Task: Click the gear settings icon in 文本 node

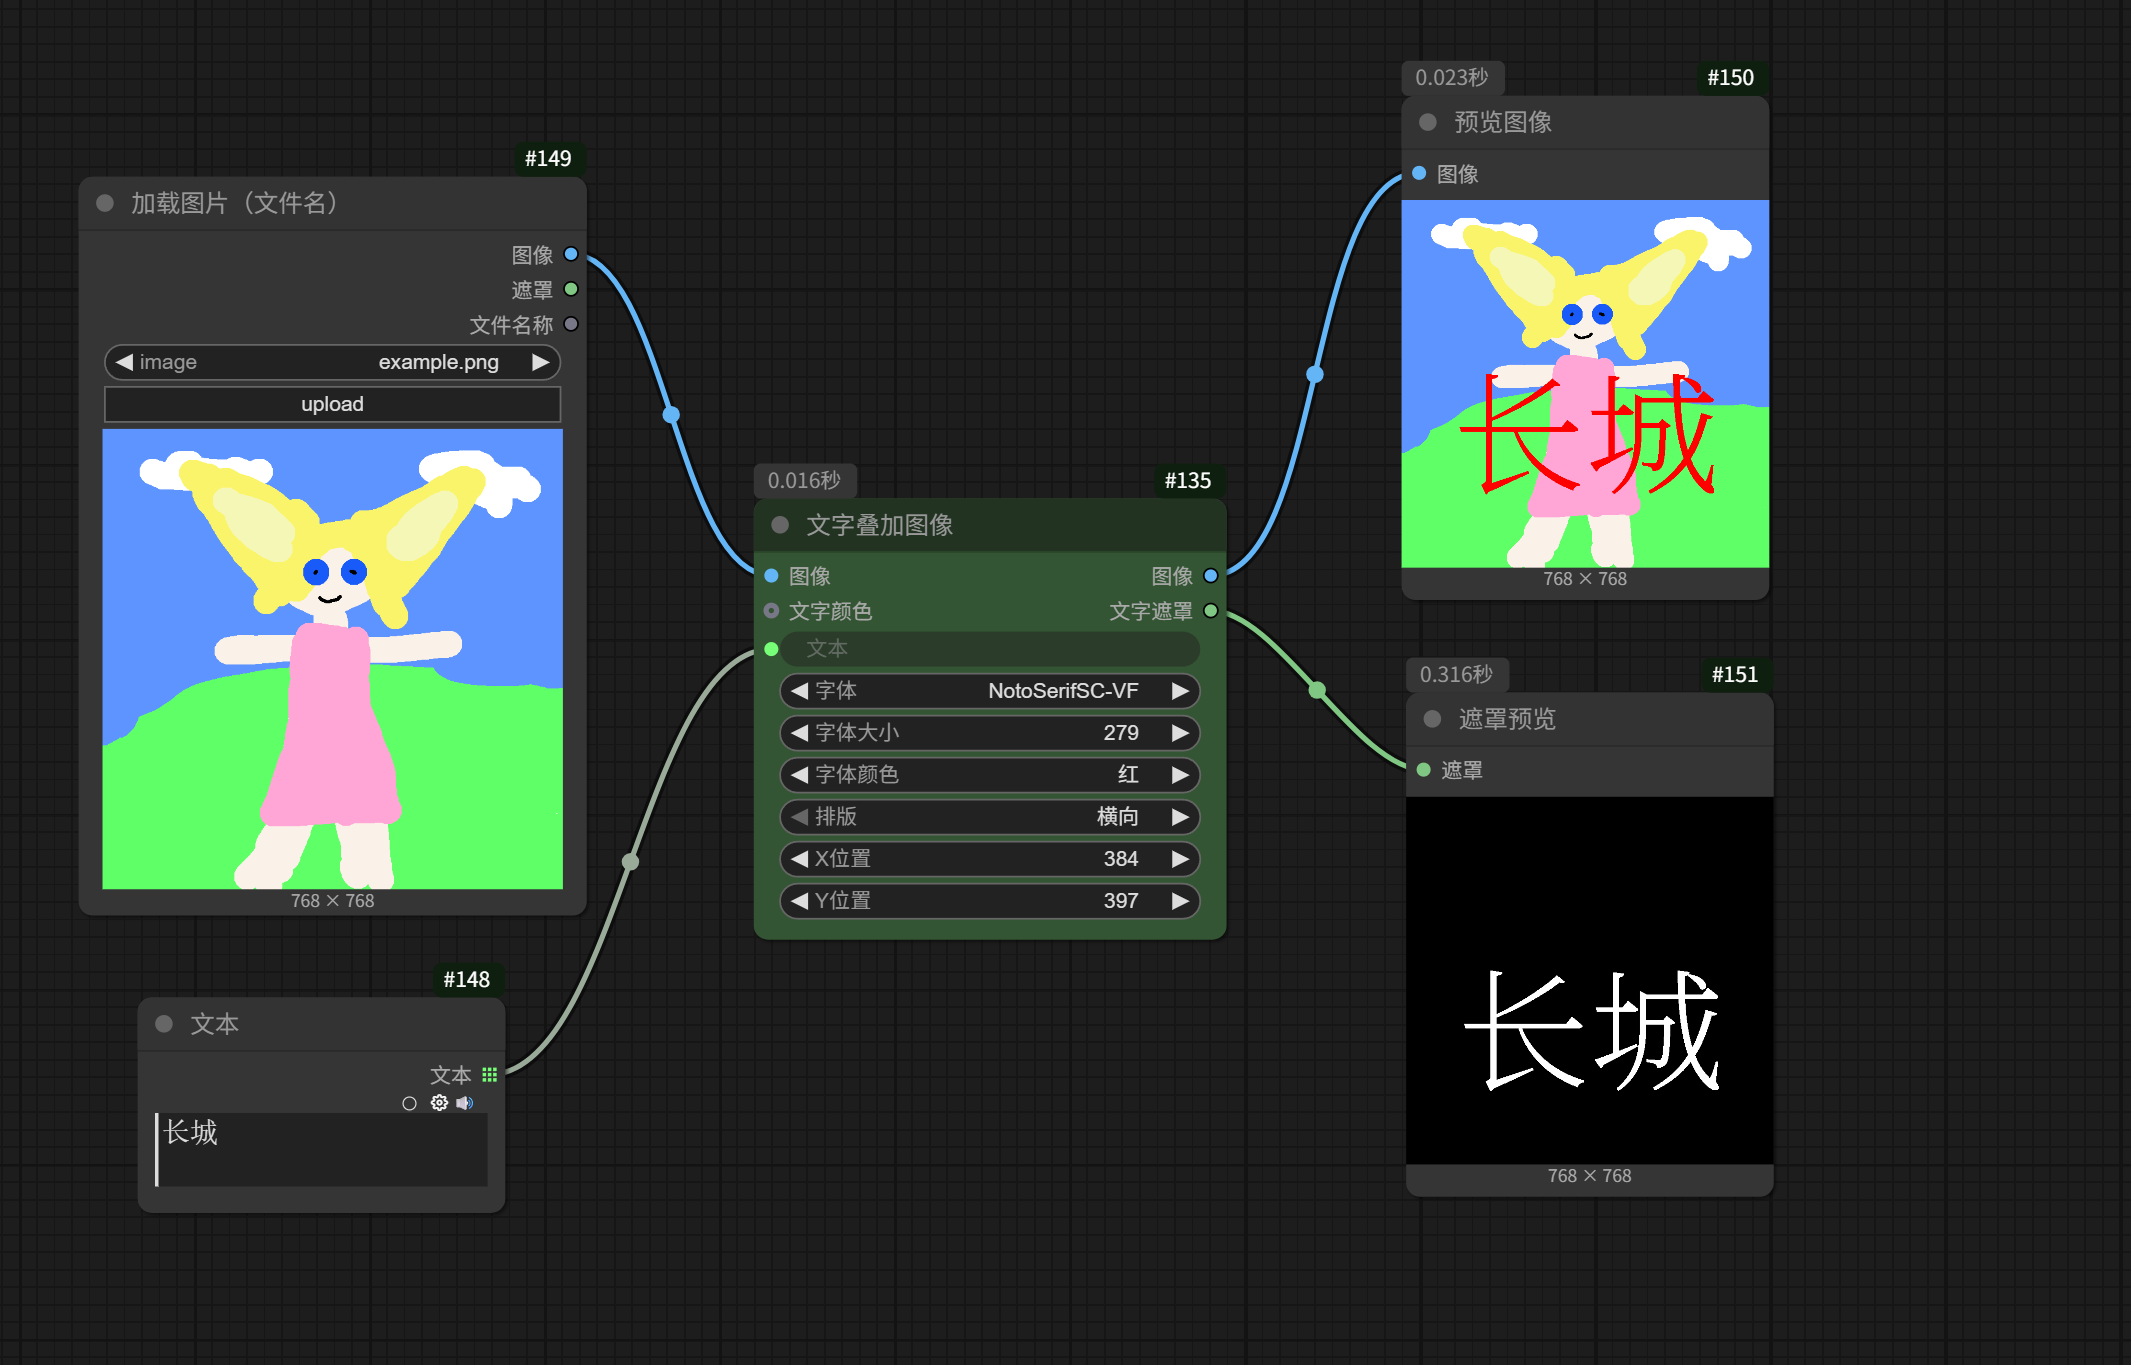Action: 439,1103
